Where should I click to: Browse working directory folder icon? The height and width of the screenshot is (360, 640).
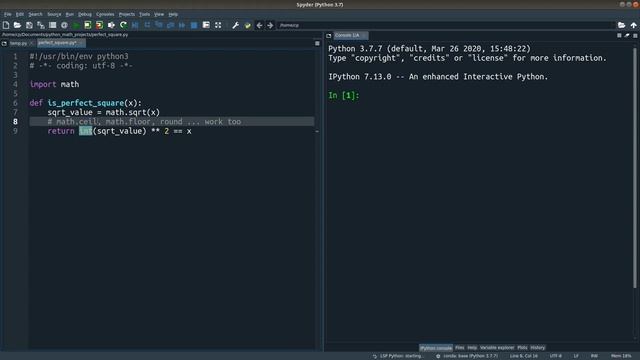[x=621, y=25]
